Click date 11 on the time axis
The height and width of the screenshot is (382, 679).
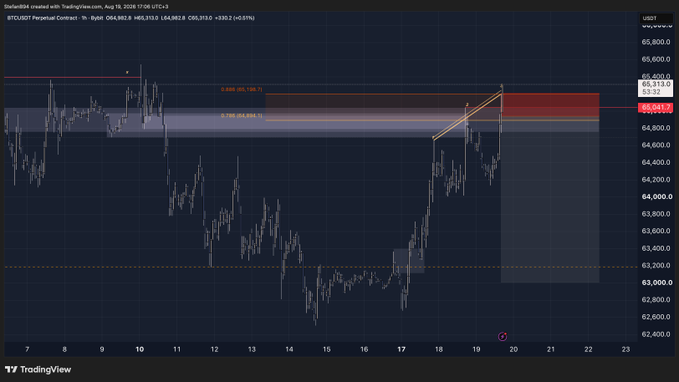click(x=177, y=349)
